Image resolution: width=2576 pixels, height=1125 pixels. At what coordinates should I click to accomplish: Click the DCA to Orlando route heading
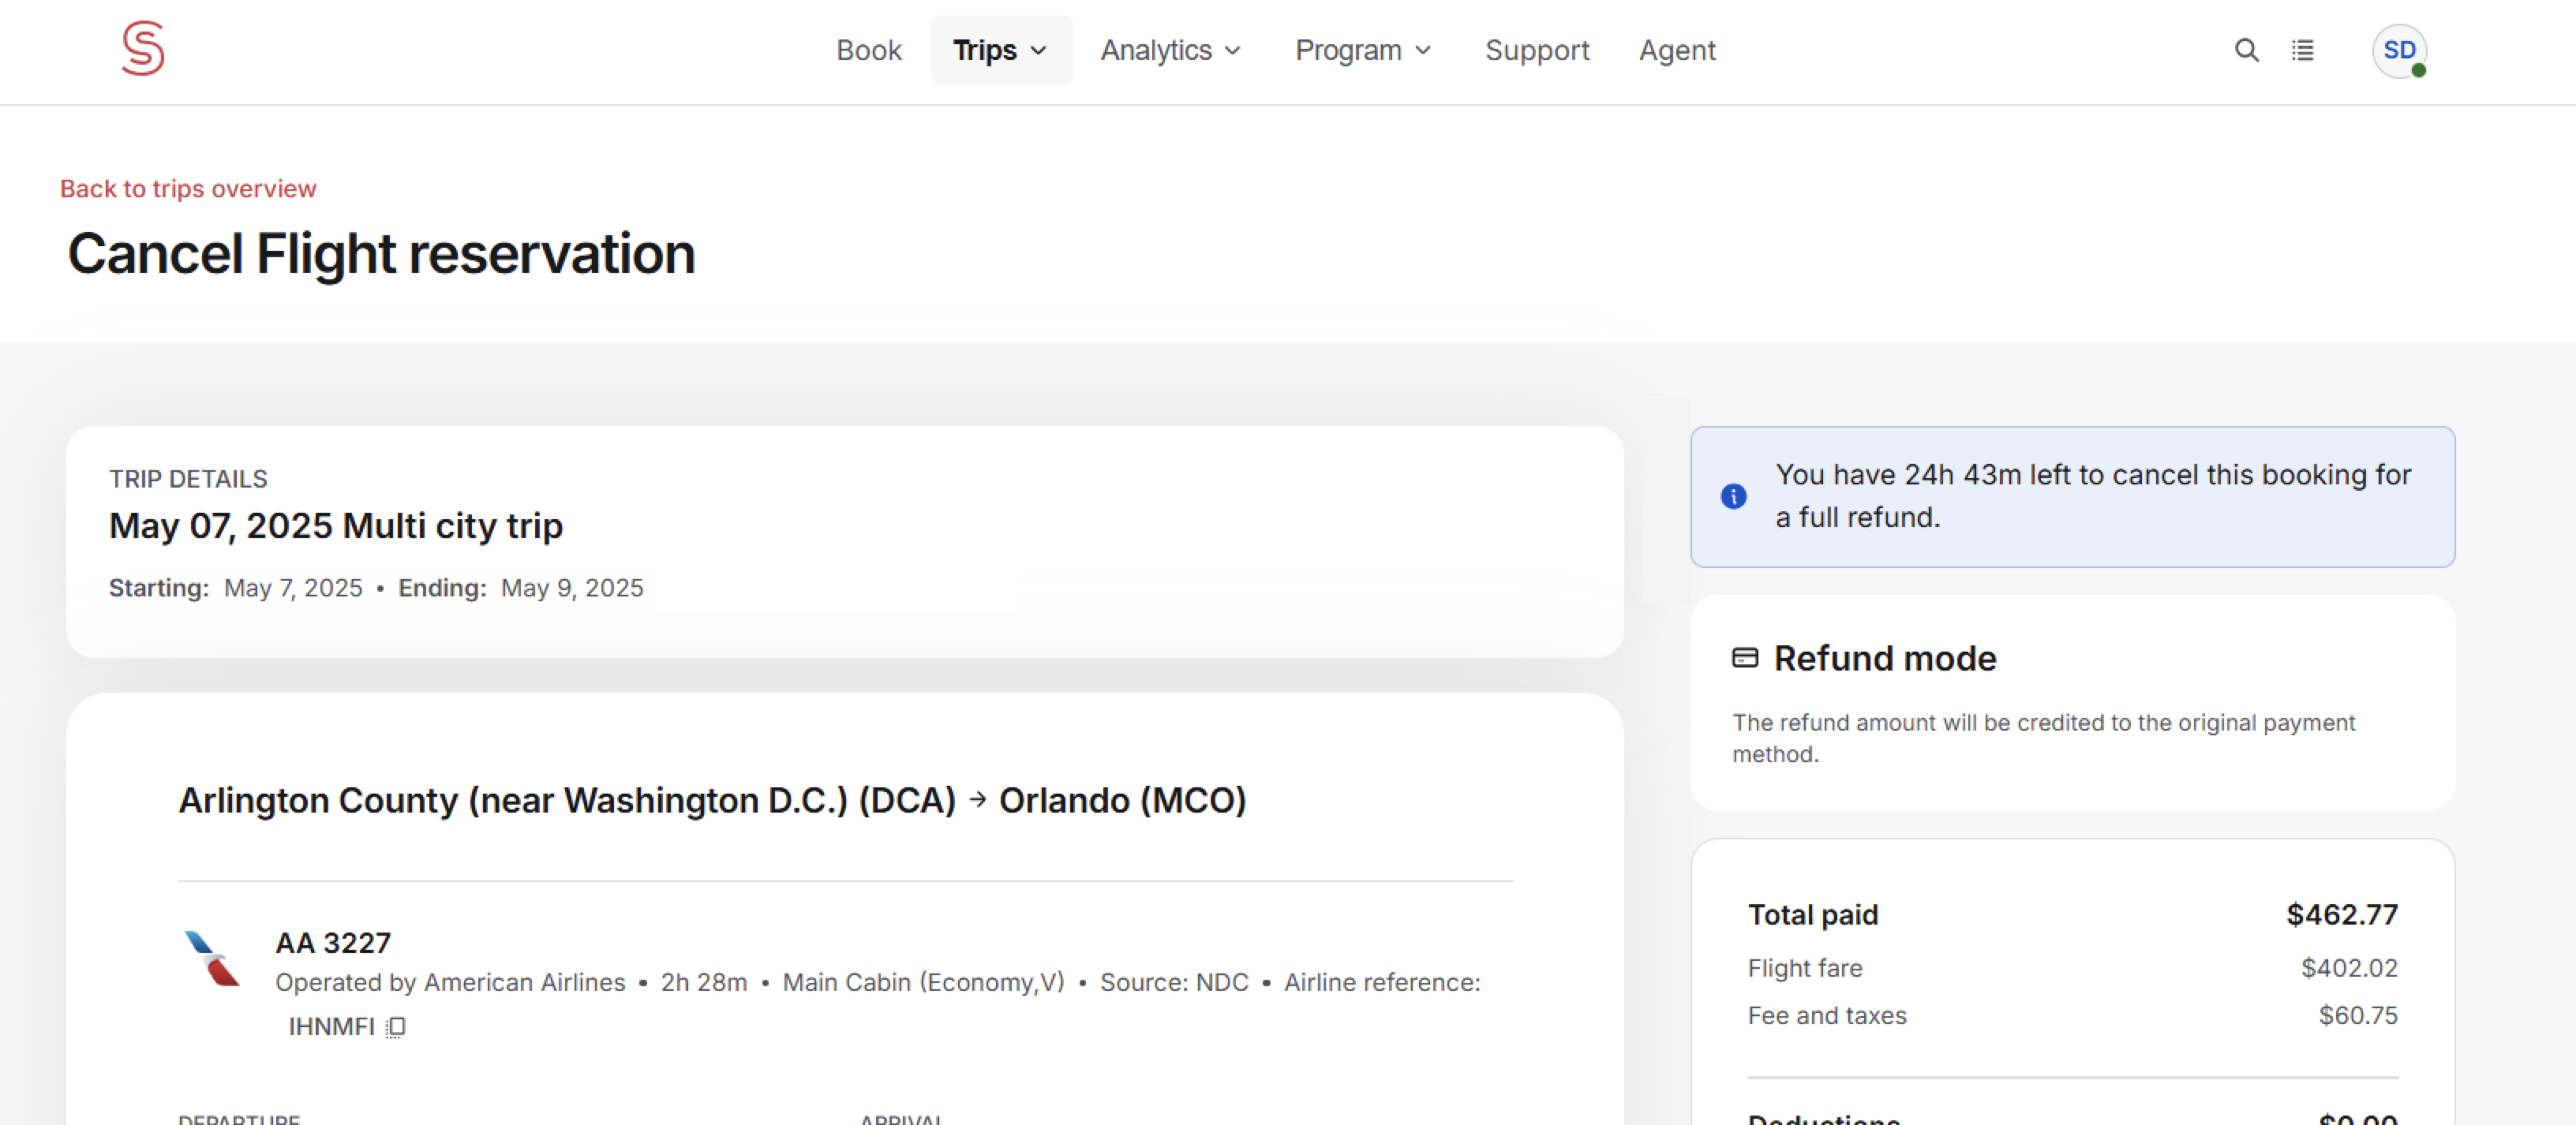pyautogui.click(x=712, y=800)
